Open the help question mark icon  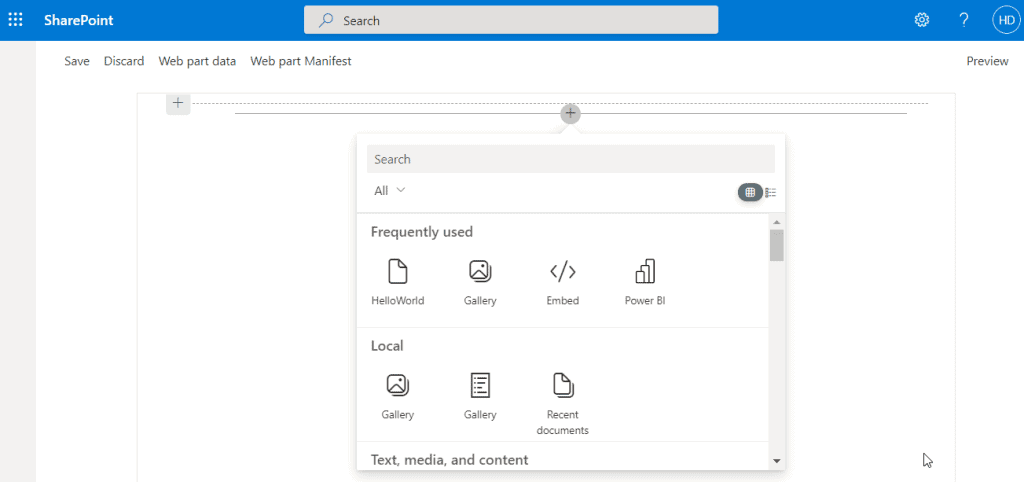click(x=963, y=20)
